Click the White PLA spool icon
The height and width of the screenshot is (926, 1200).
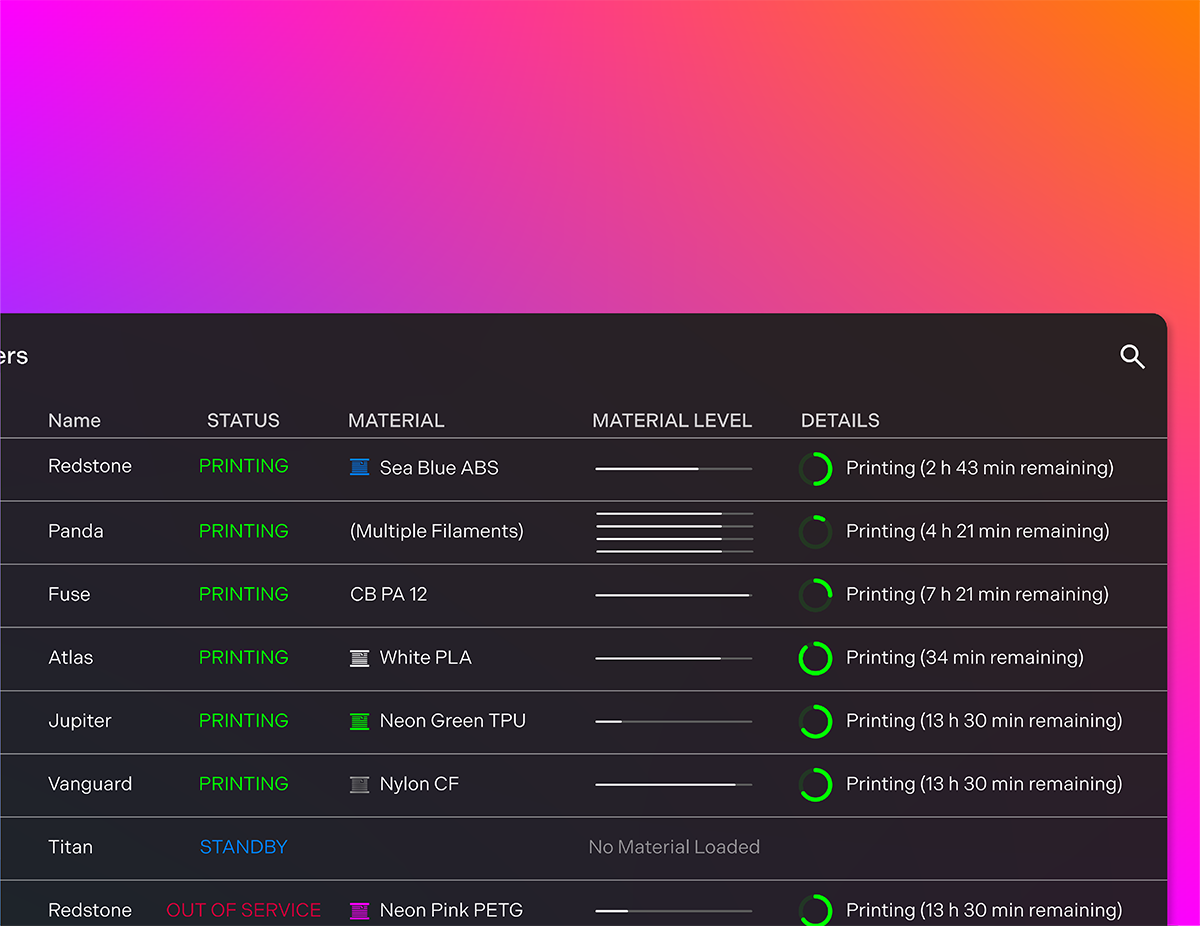tap(359, 658)
